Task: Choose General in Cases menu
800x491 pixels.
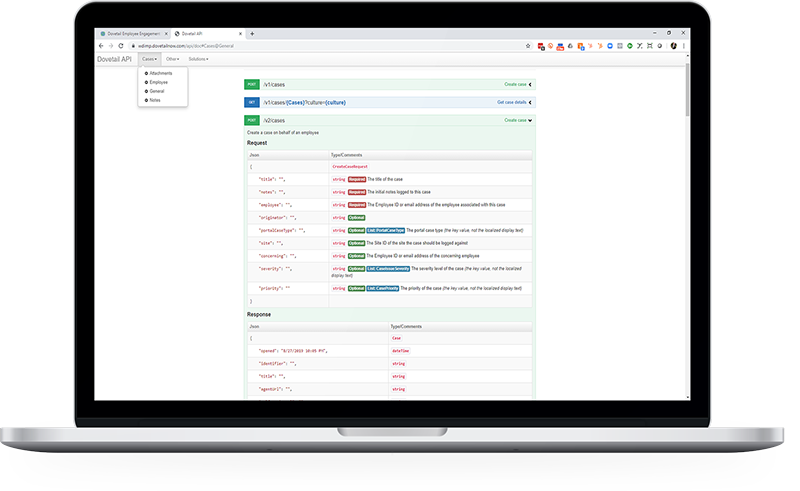Action: [157, 91]
